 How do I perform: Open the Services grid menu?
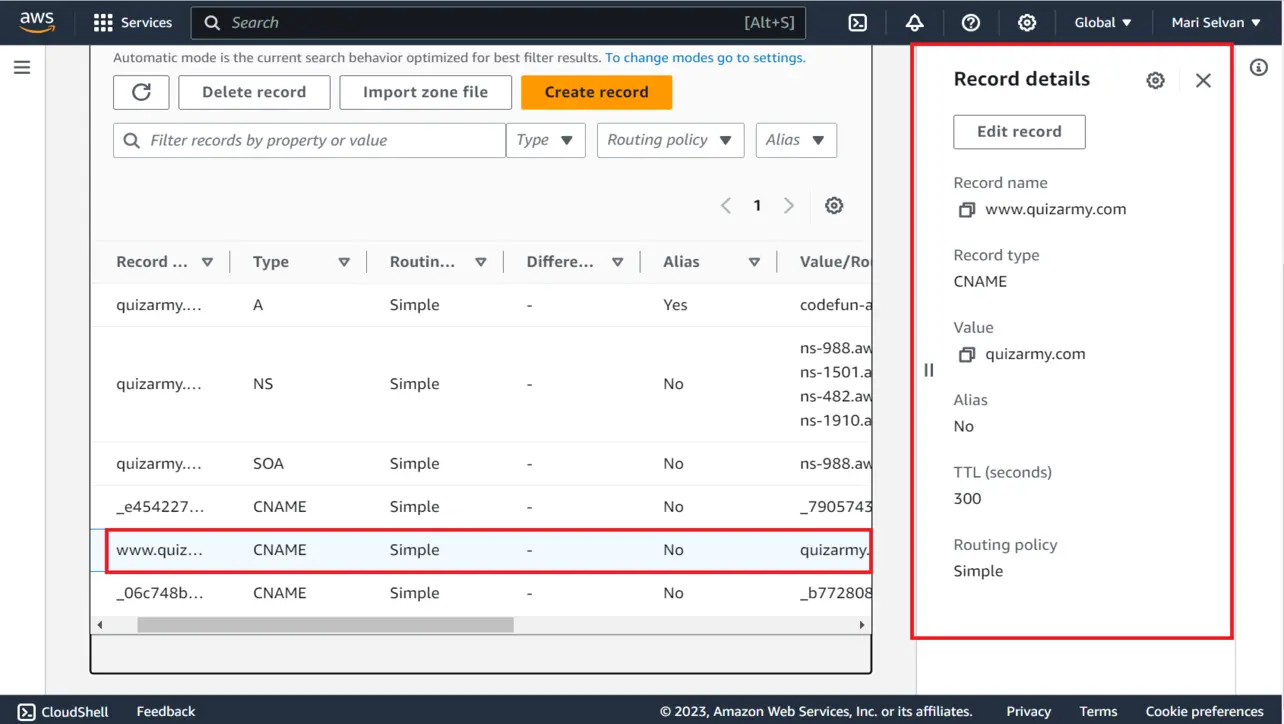click(132, 22)
